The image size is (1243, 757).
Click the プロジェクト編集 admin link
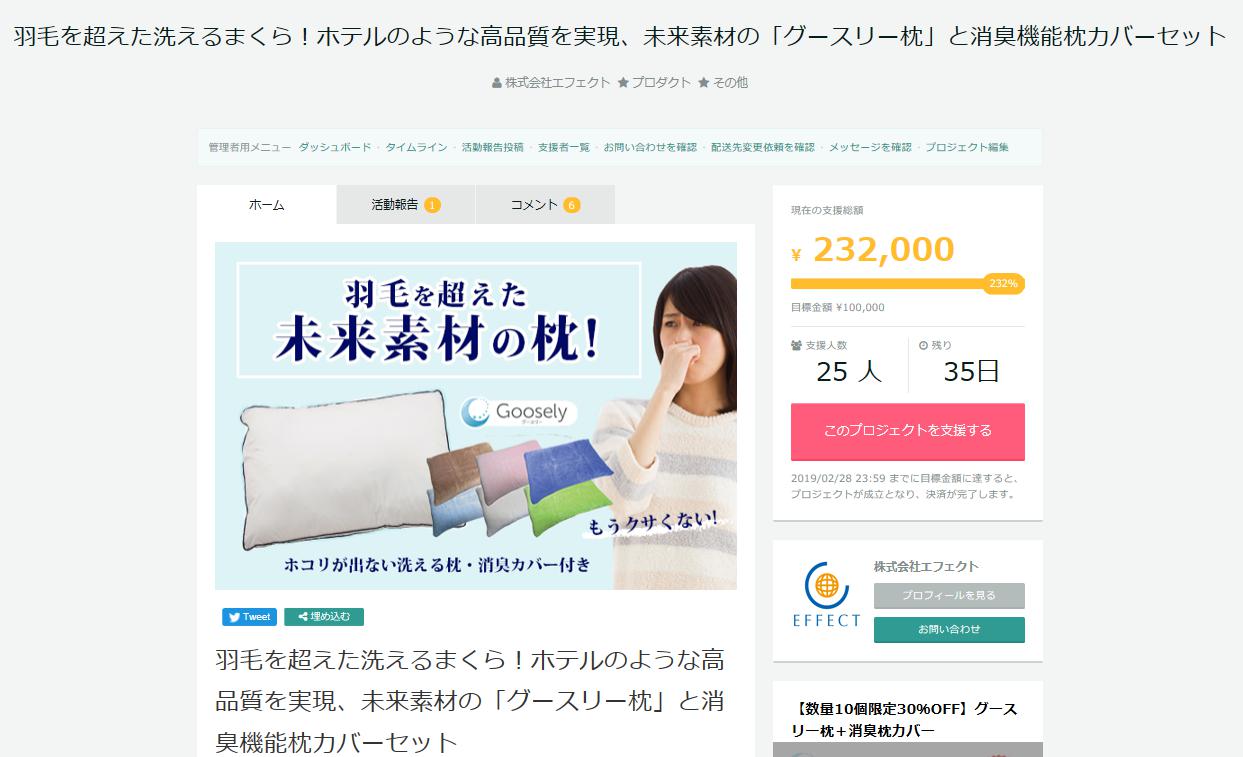coord(967,147)
